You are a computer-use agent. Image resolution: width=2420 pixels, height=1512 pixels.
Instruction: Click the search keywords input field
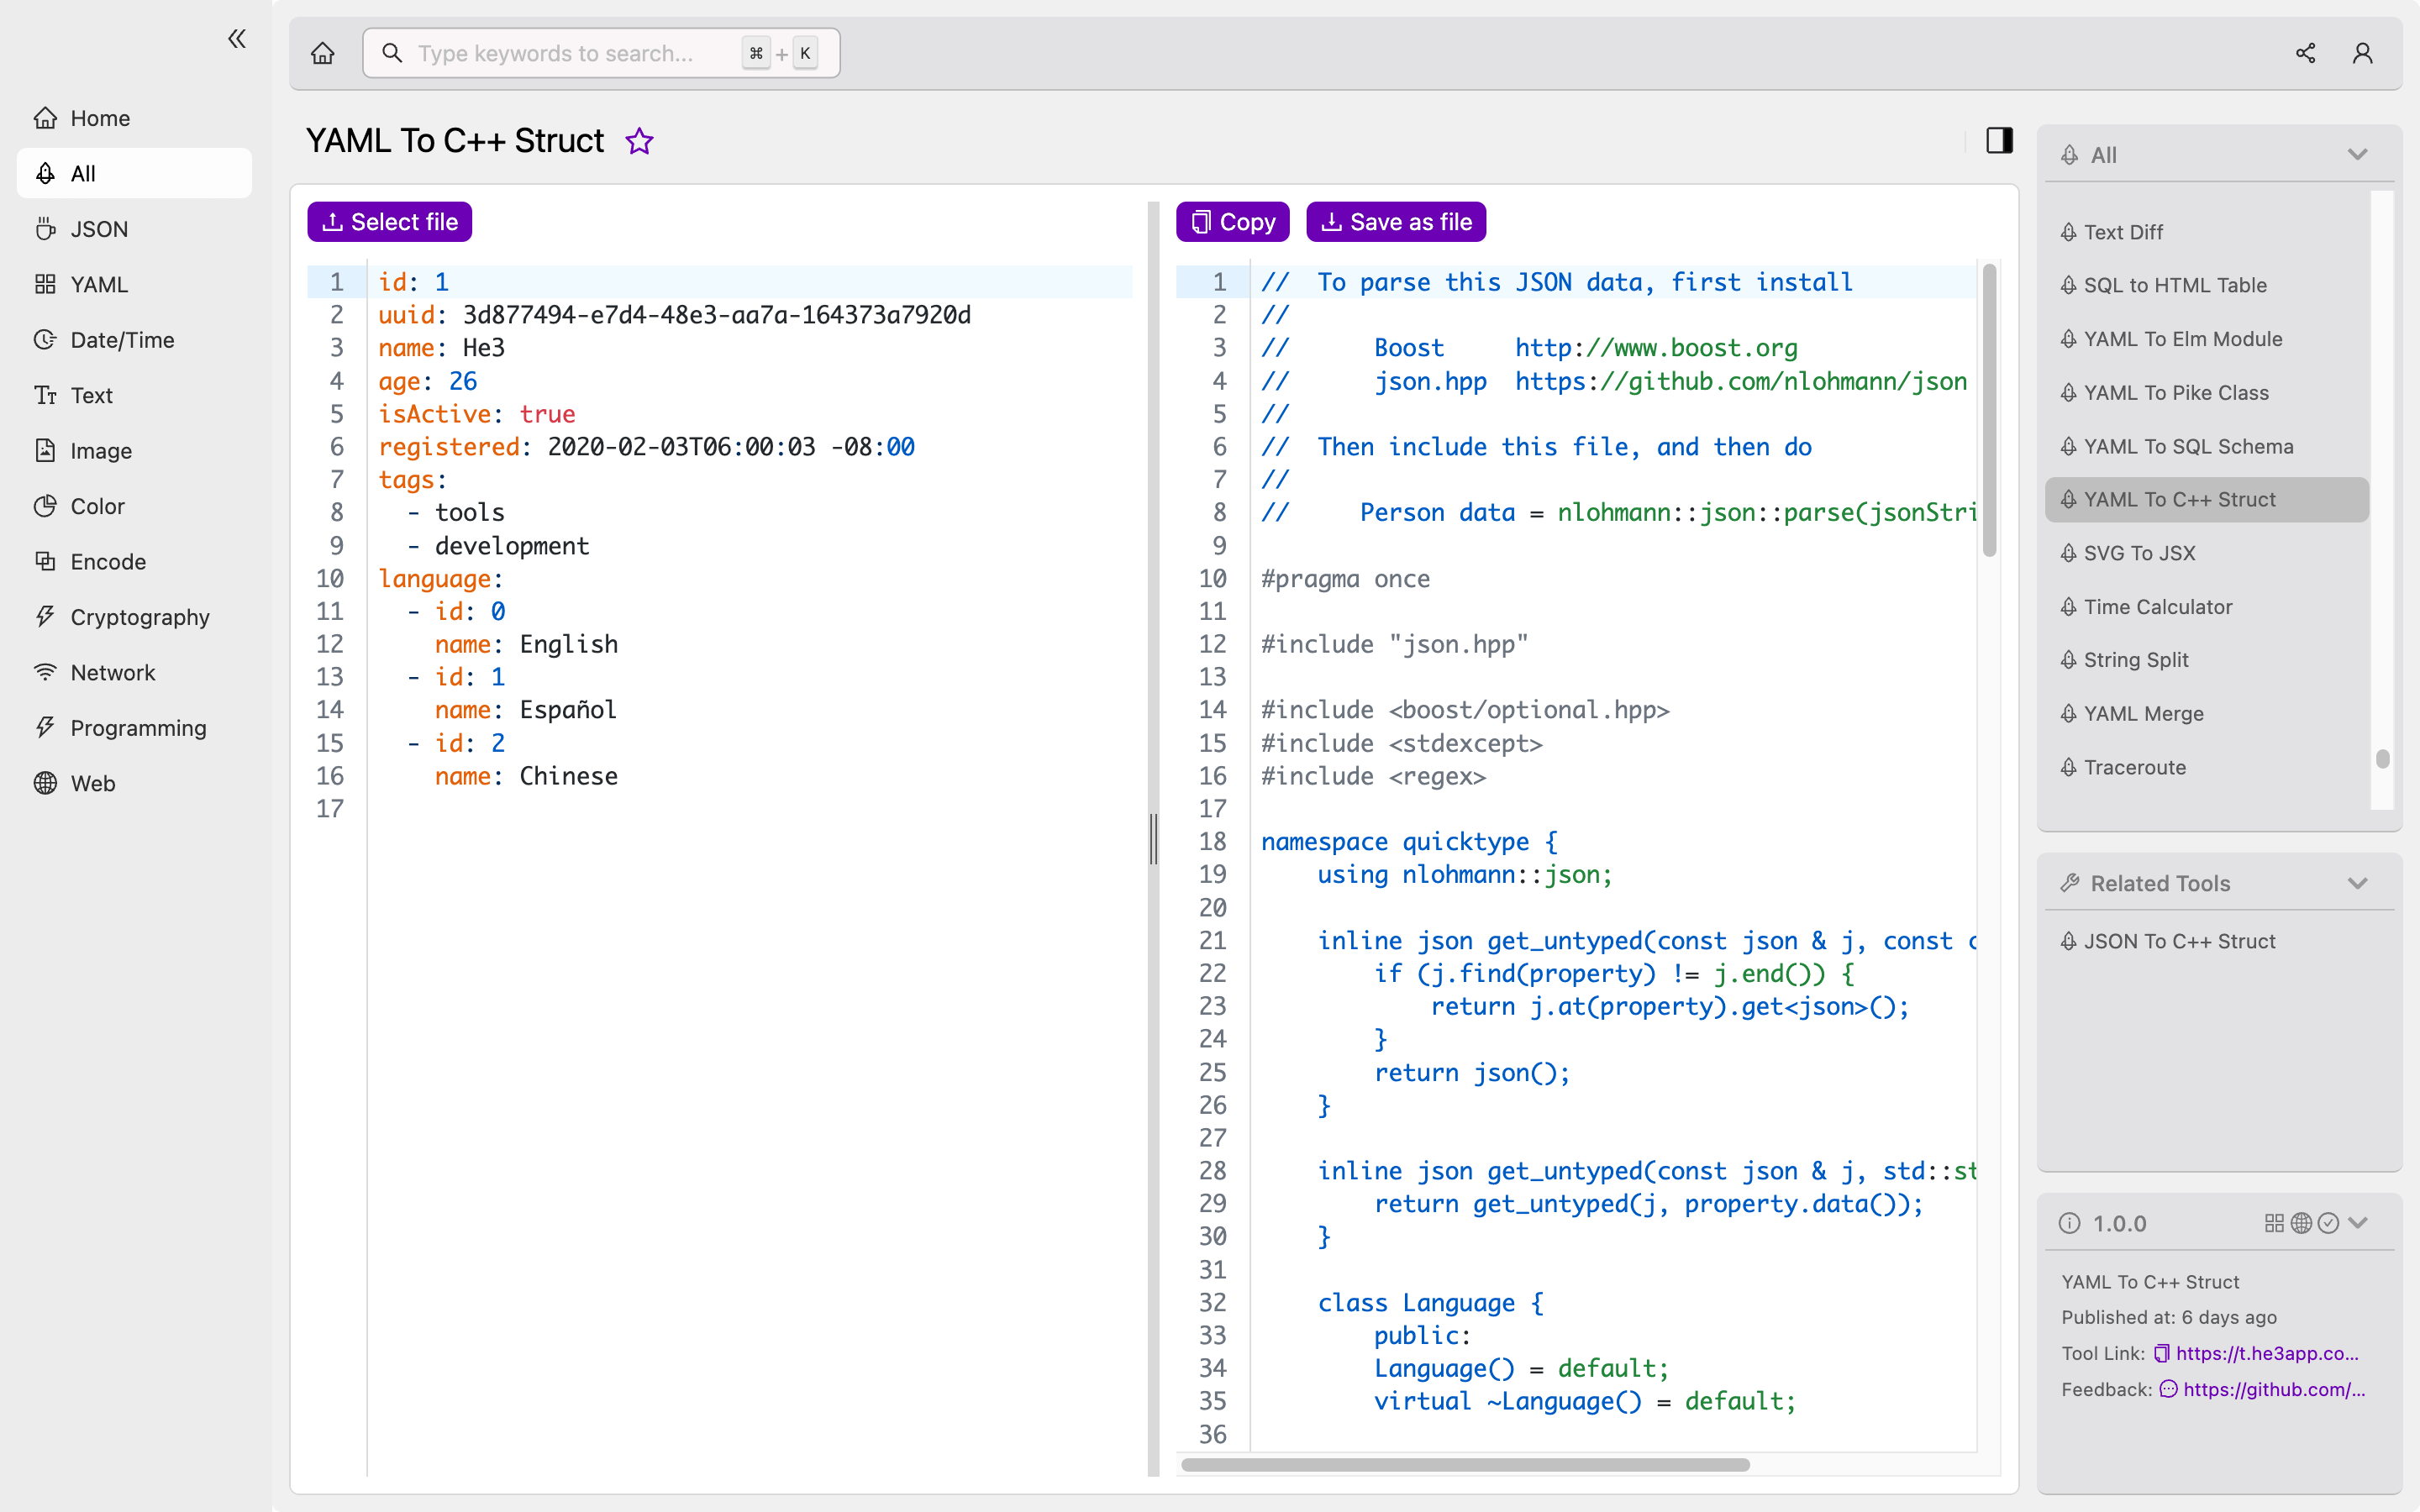601,53
